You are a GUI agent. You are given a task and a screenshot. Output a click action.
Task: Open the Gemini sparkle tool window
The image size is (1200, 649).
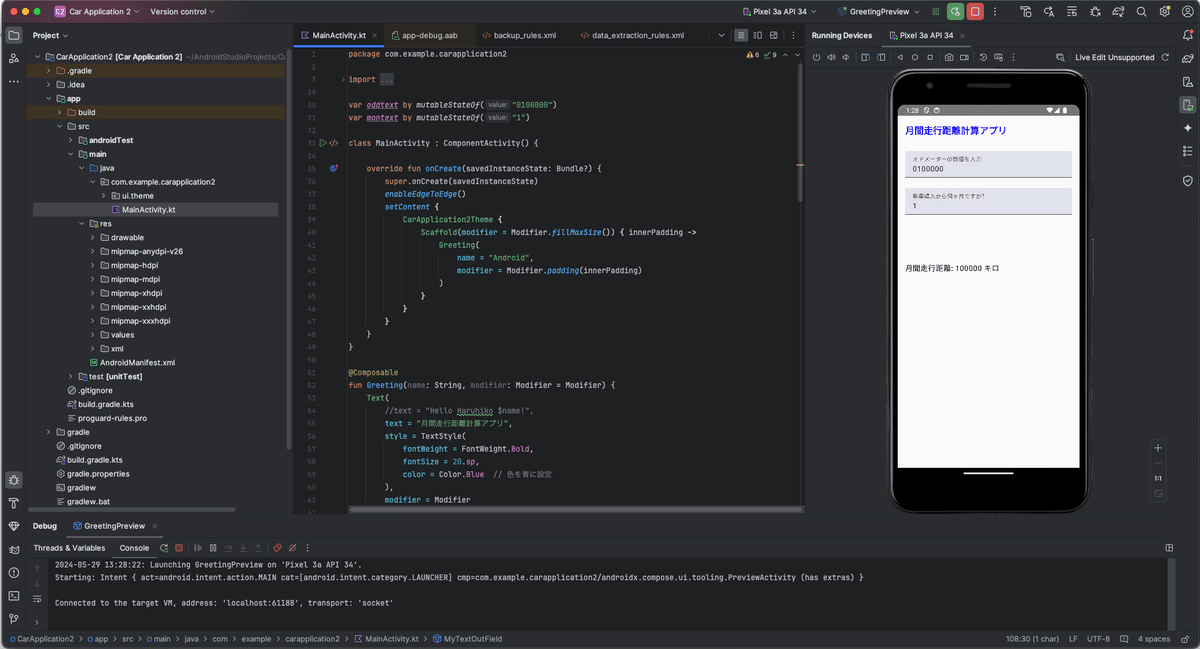(1187, 128)
